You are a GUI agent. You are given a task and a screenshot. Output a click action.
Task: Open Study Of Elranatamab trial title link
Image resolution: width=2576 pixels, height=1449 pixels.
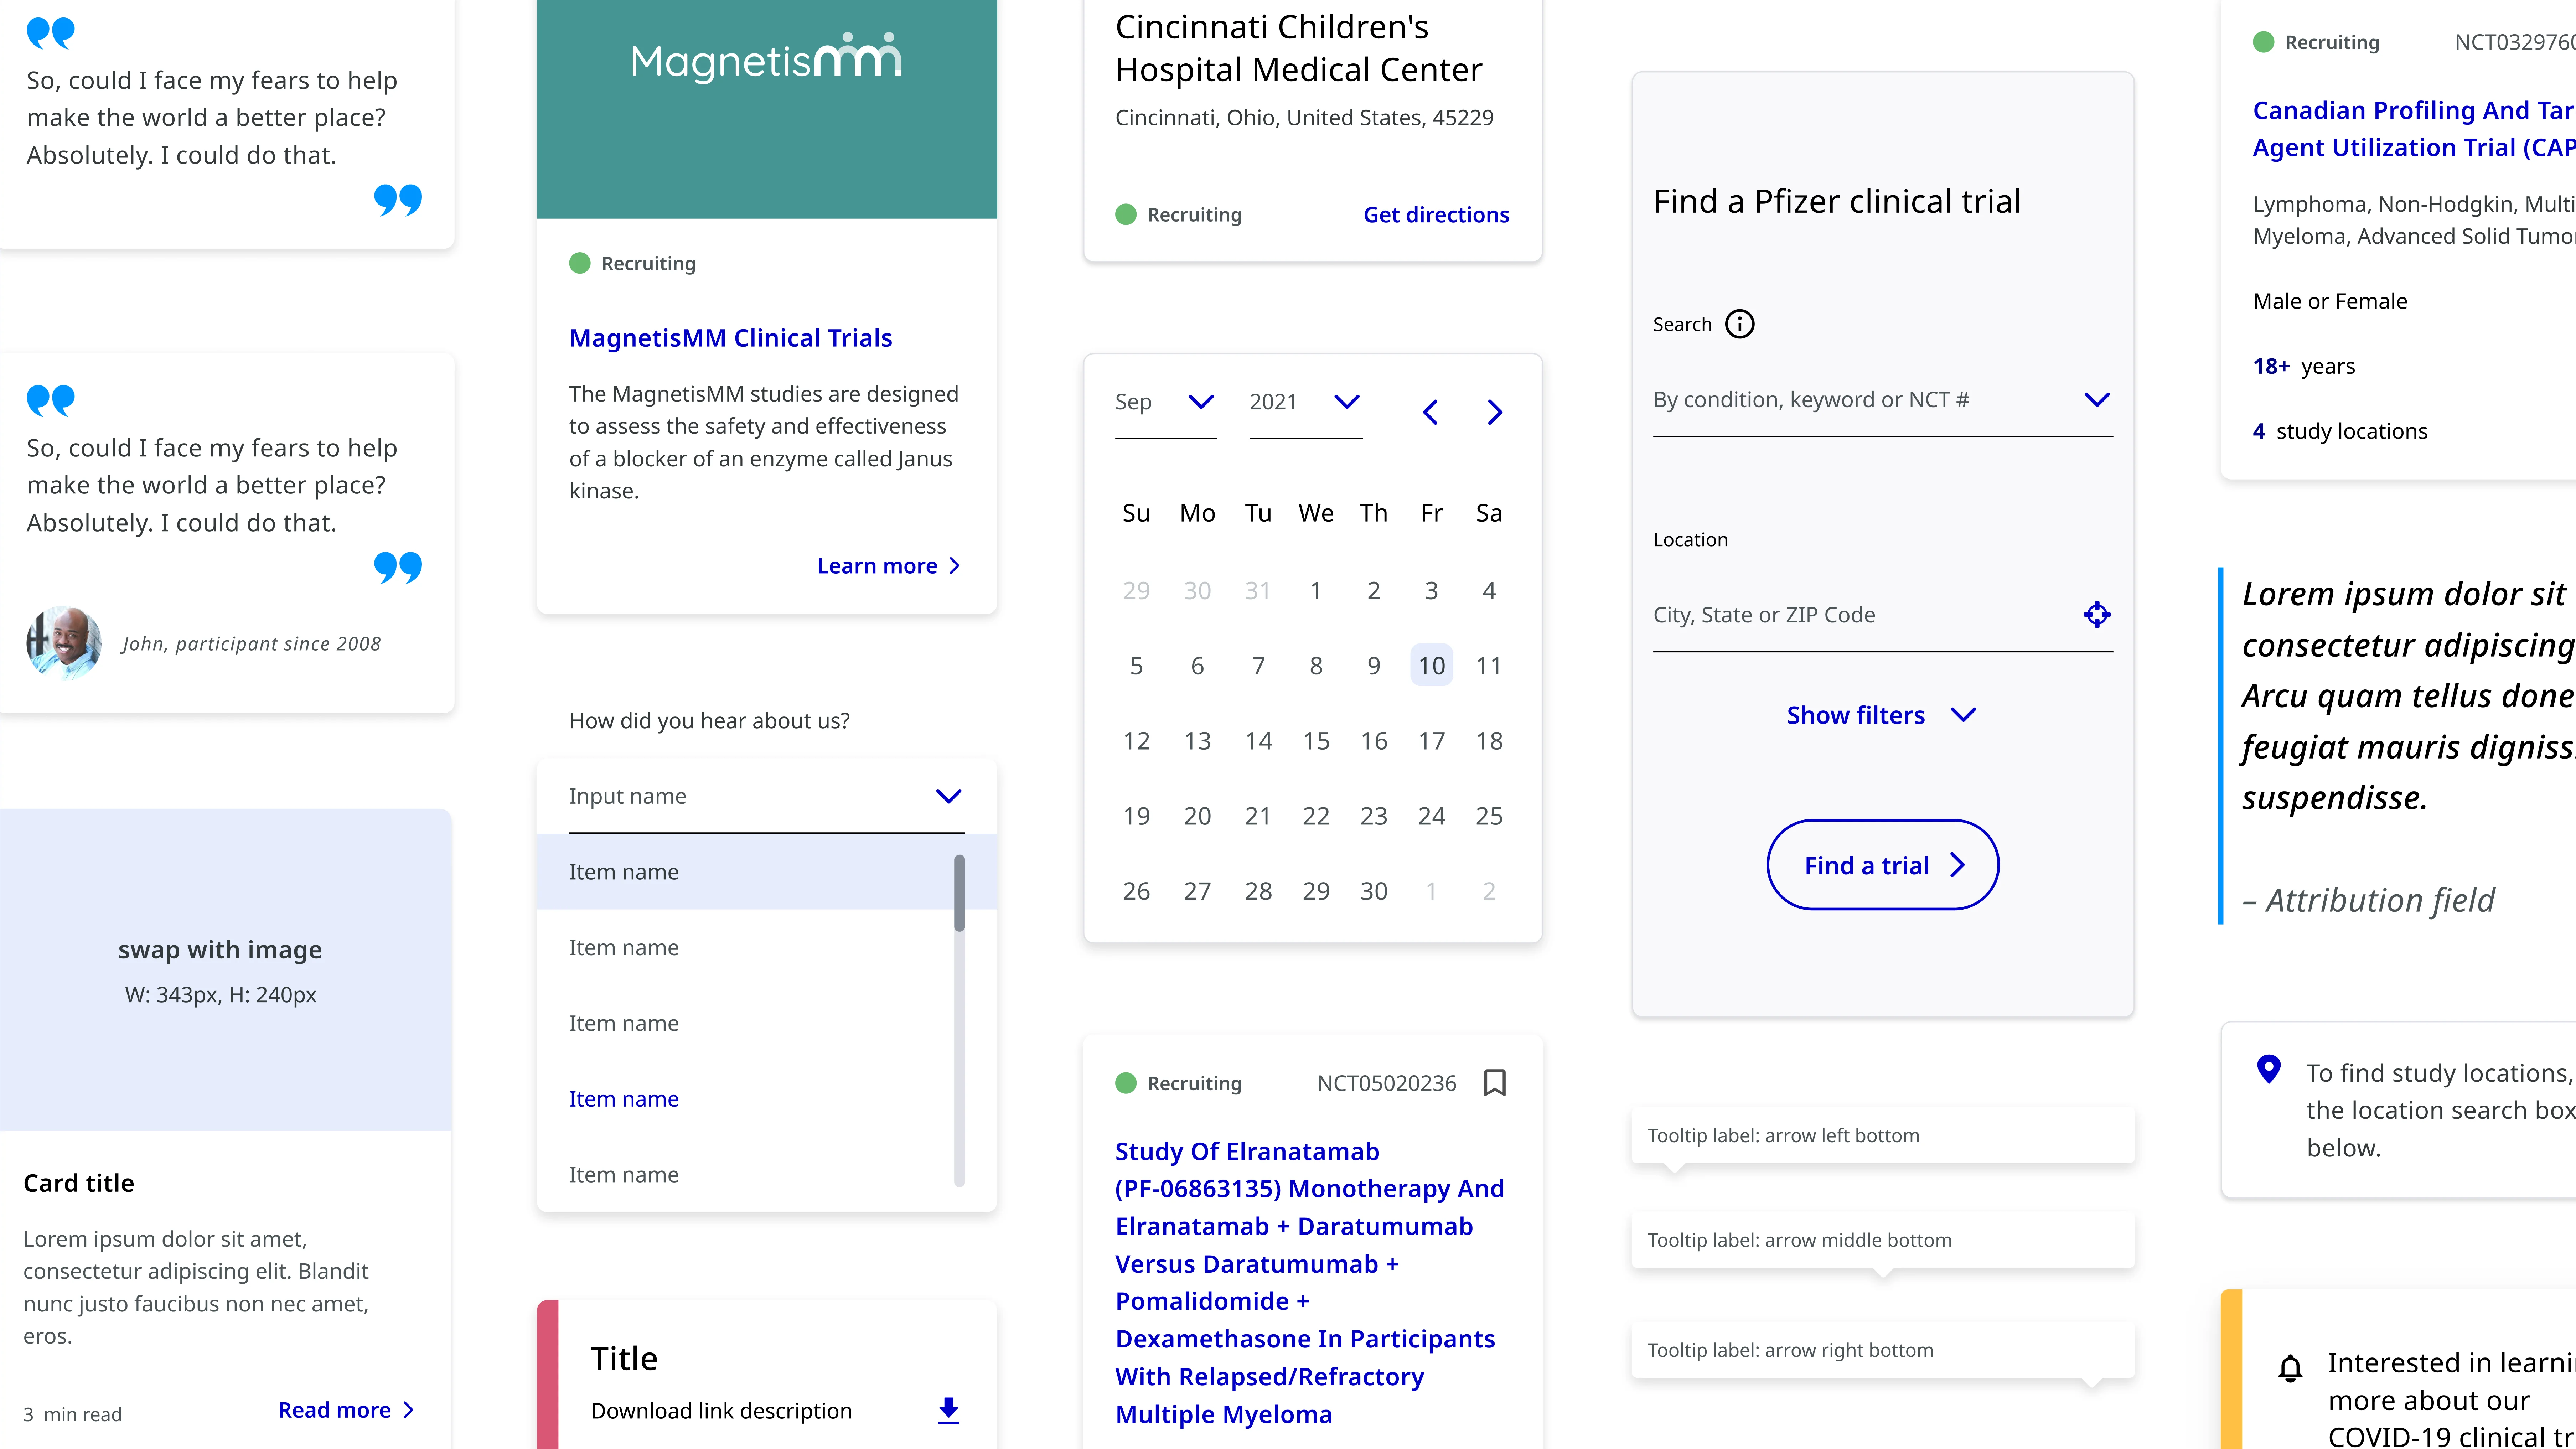point(1310,1283)
